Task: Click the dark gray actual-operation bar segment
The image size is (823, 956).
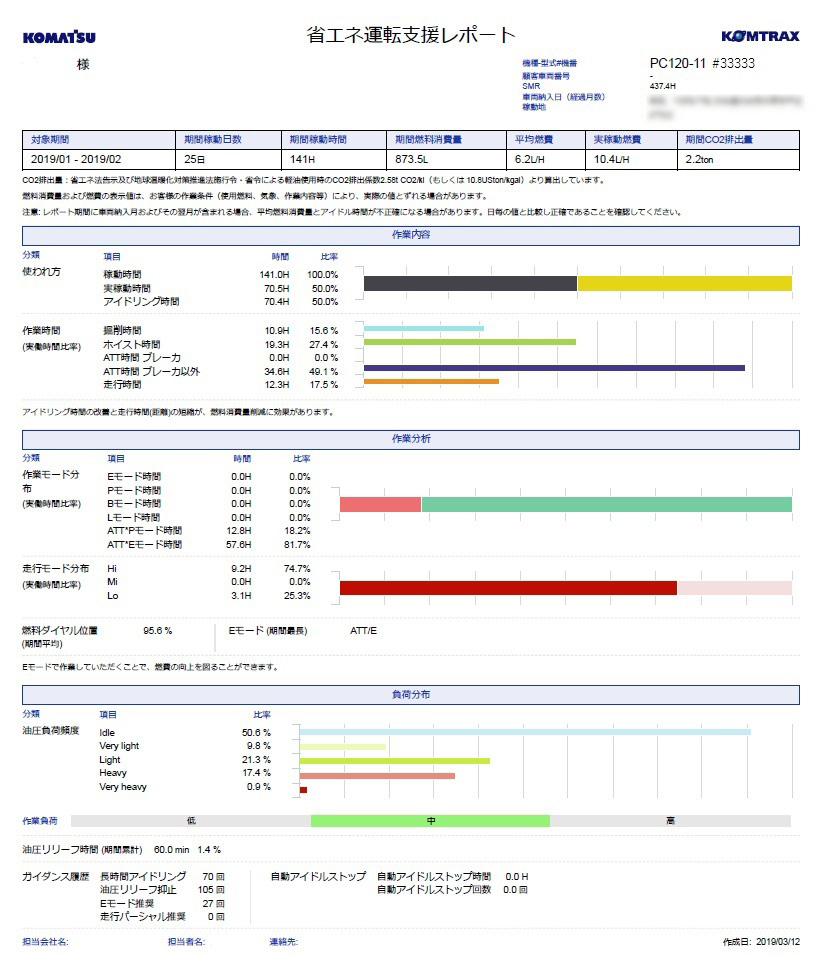Action: coord(470,283)
